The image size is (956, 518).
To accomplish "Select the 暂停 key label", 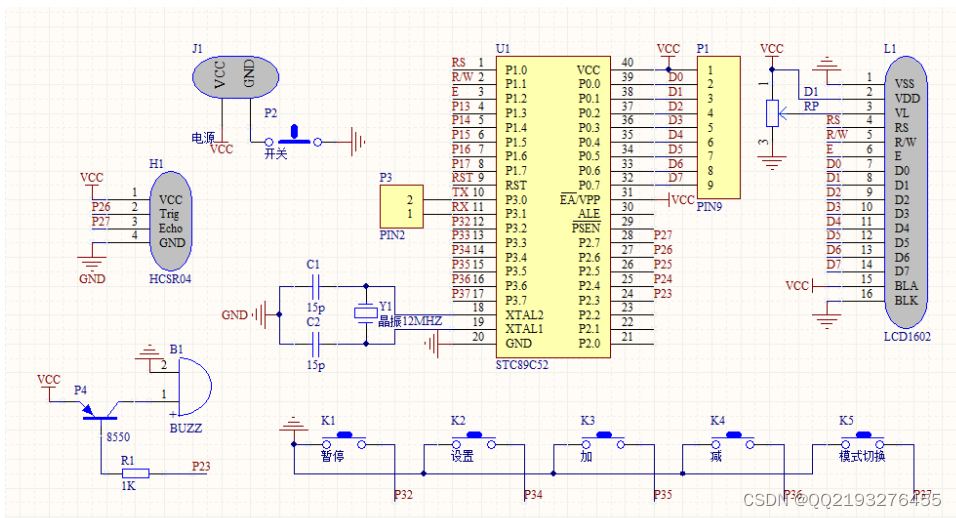I will tap(332, 456).
